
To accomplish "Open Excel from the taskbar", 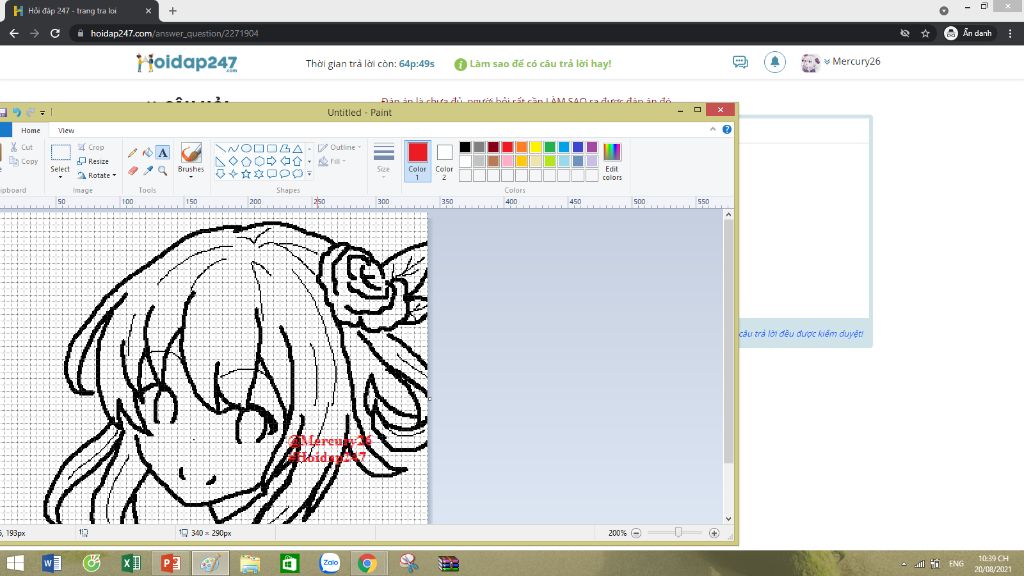I will (x=131, y=563).
